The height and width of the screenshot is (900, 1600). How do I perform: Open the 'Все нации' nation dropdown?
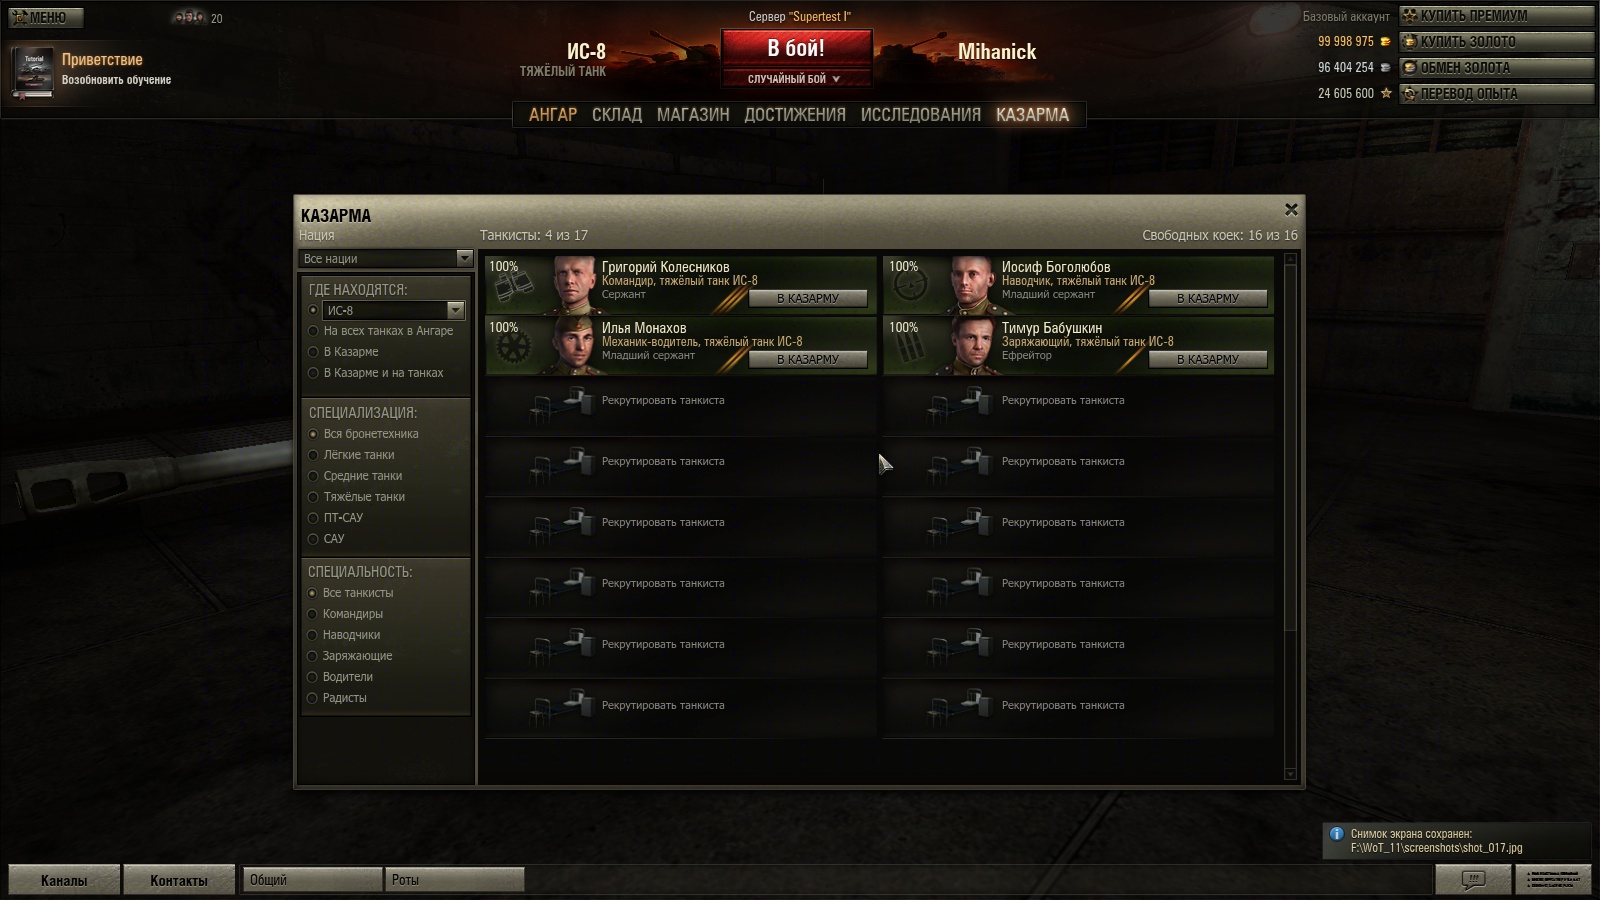(x=385, y=258)
